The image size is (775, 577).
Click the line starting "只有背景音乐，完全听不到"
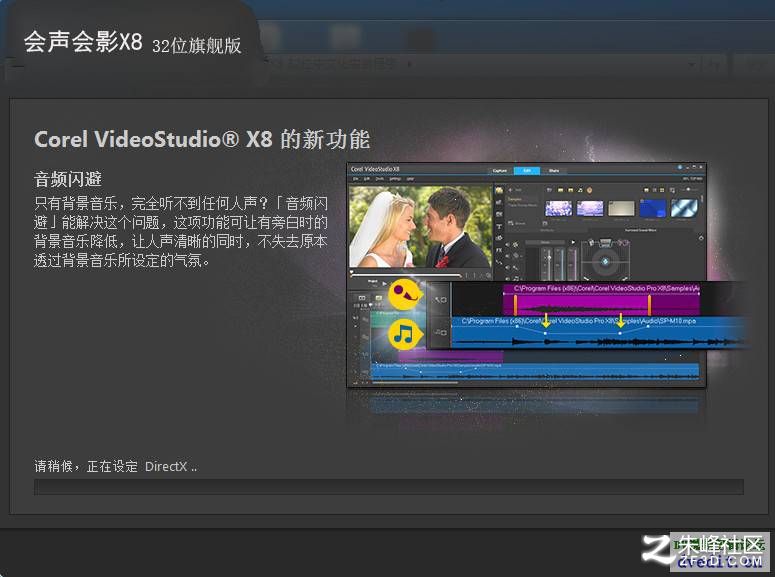coord(181,203)
